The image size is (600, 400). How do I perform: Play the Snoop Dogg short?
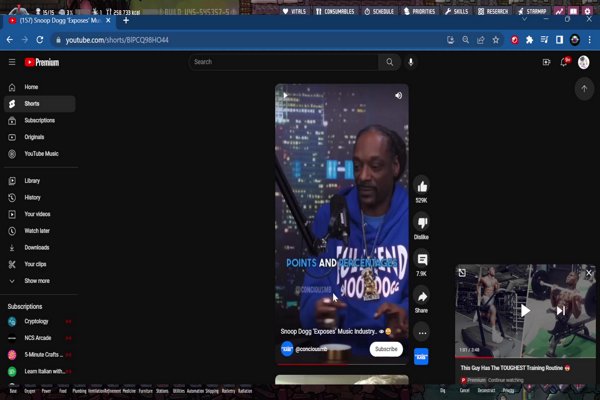285,95
